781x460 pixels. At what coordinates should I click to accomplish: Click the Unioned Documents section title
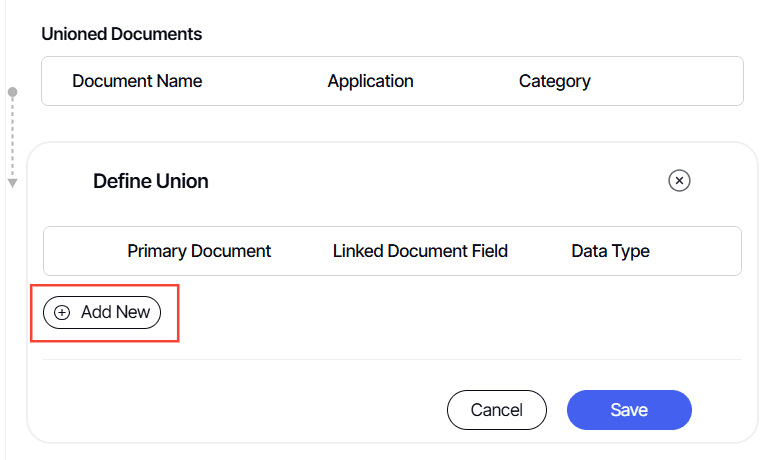(121, 34)
